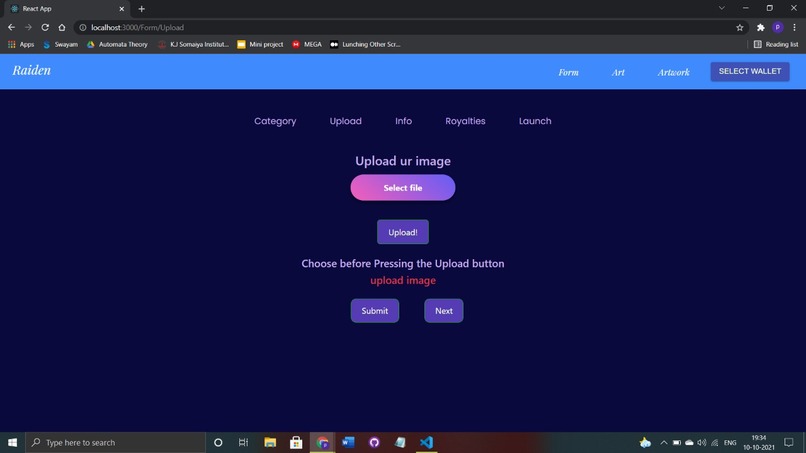Image resolution: width=806 pixels, height=453 pixels.
Task: Switch to the Upload step
Action: click(x=345, y=121)
